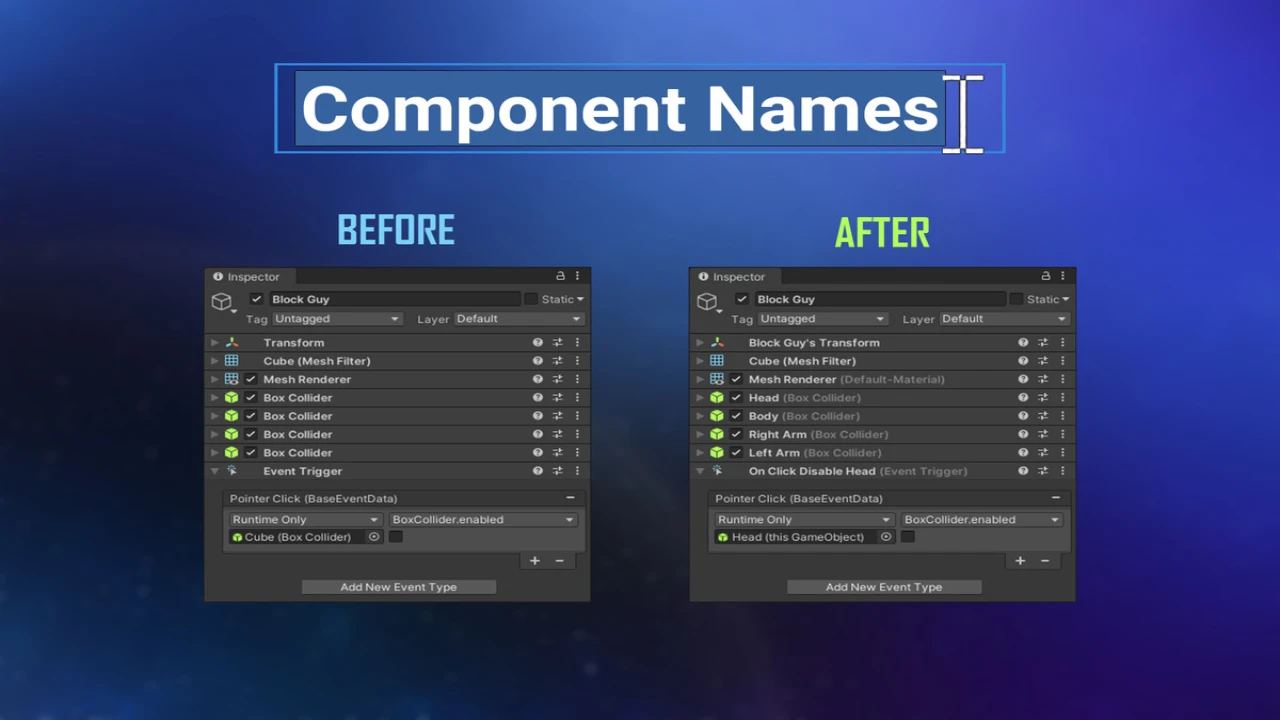Click the lock icon in the BEFORE Inspector

560,277
